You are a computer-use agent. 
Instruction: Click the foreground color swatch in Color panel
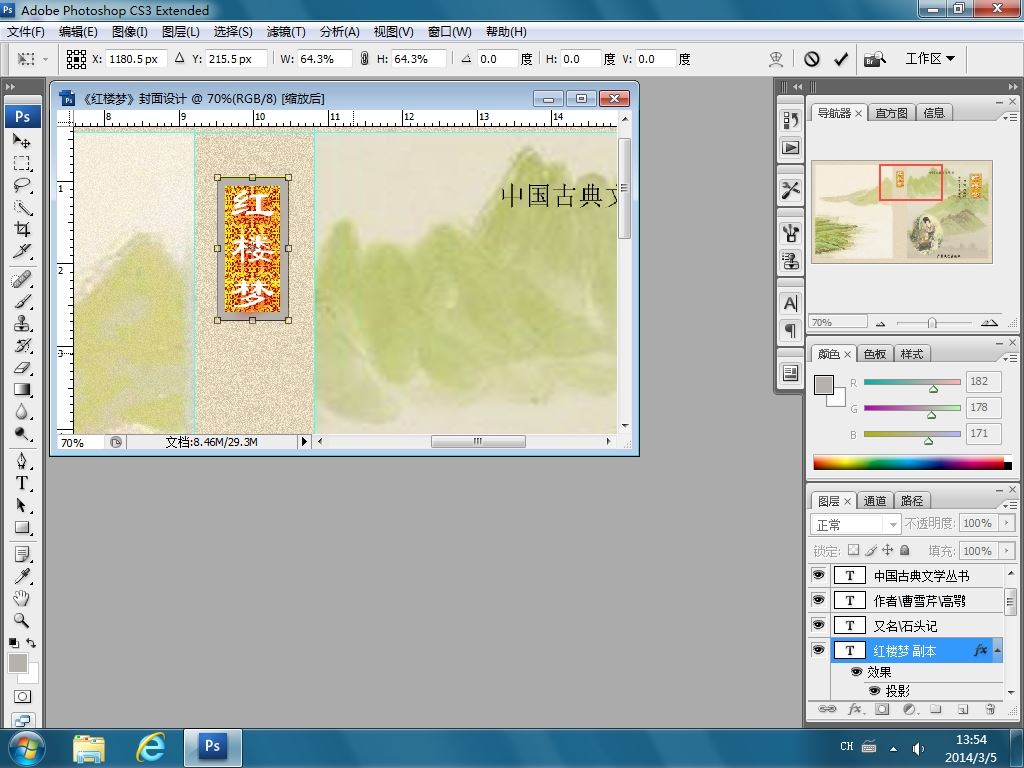click(824, 385)
